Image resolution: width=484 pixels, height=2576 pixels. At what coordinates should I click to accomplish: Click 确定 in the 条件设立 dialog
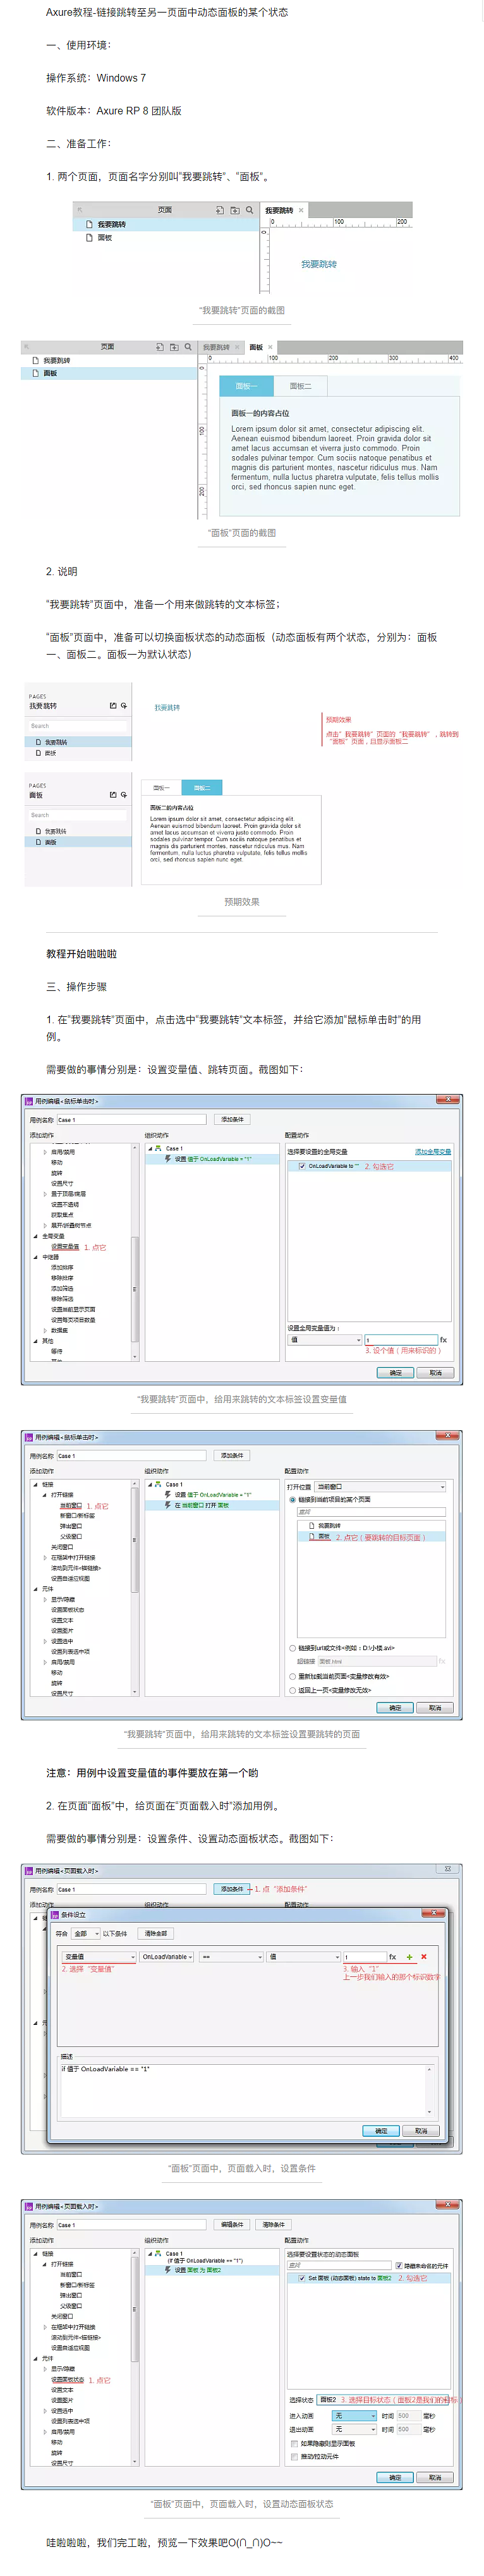click(x=381, y=2131)
